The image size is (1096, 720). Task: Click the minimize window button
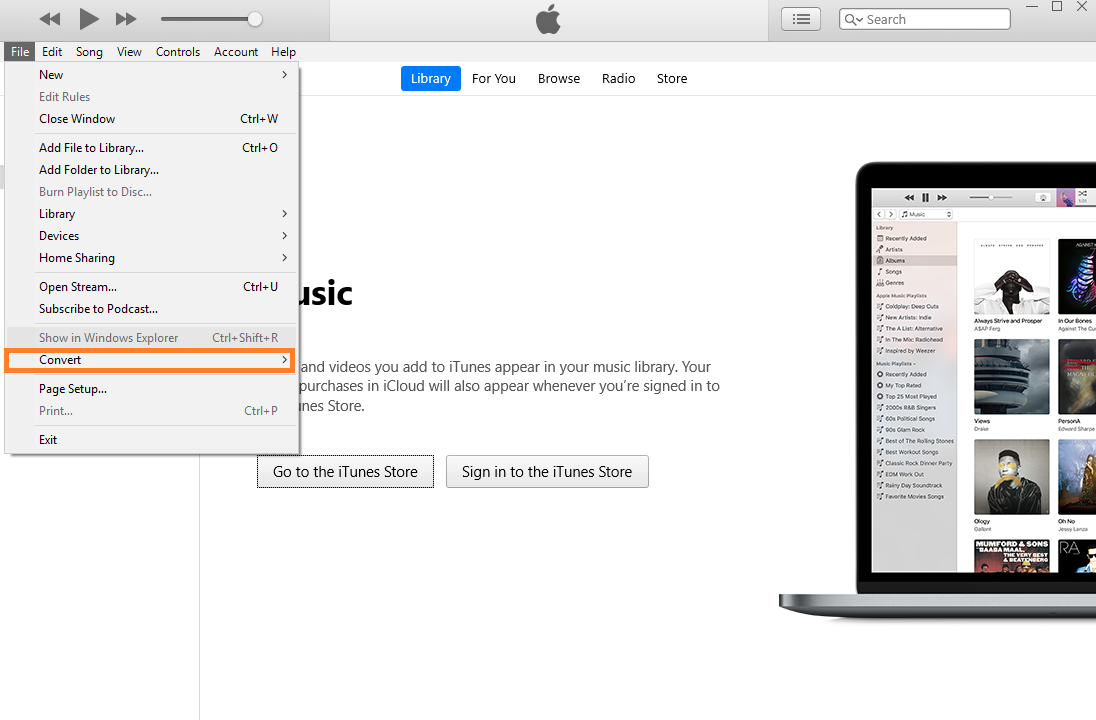tap(1032, 6)
